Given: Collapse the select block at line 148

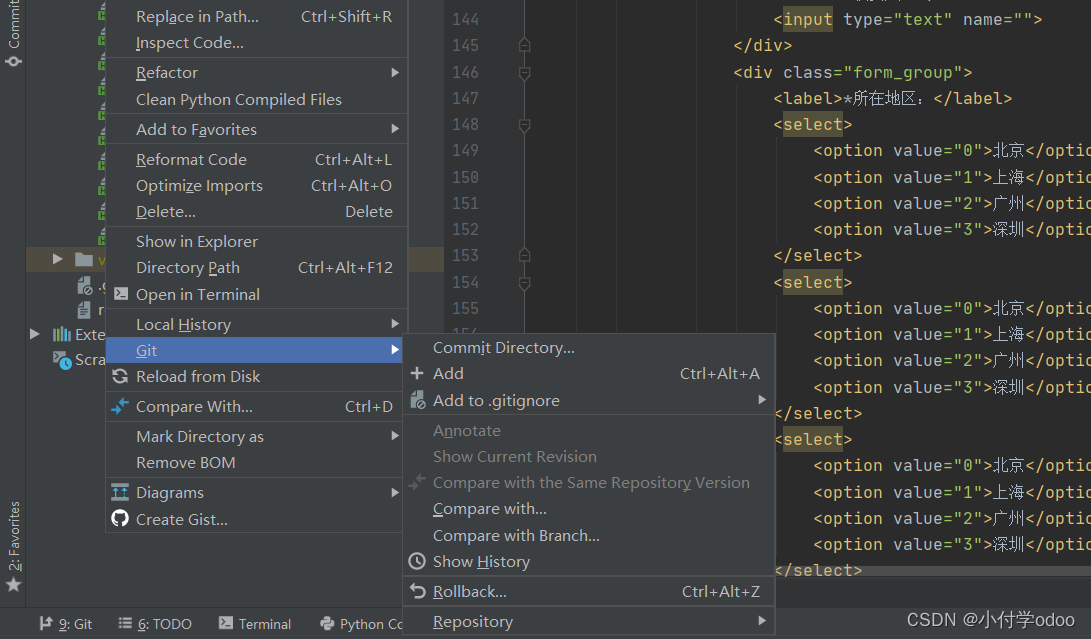Looking at the screenshot, I should tap(525, 125).
